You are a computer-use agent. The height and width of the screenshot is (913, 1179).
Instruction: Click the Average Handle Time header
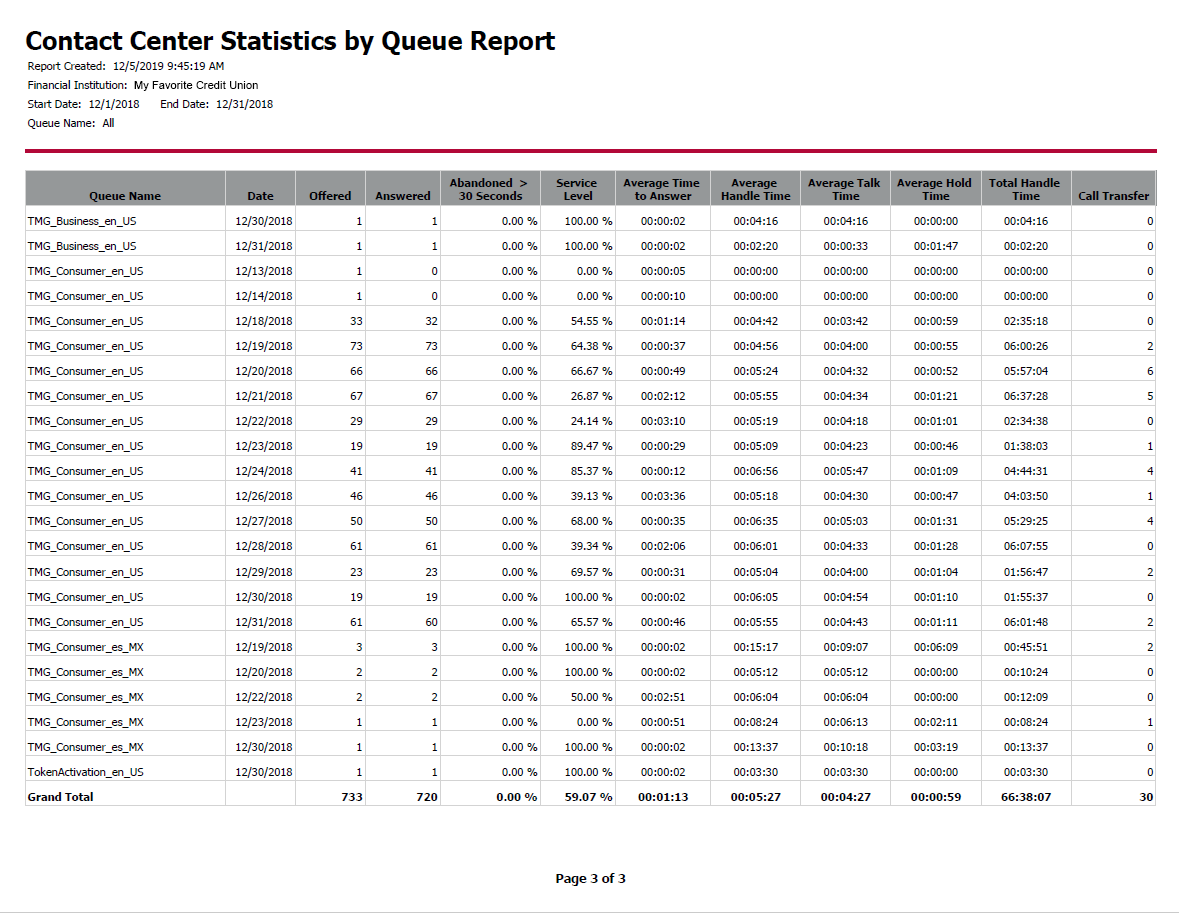coord(755,189)
